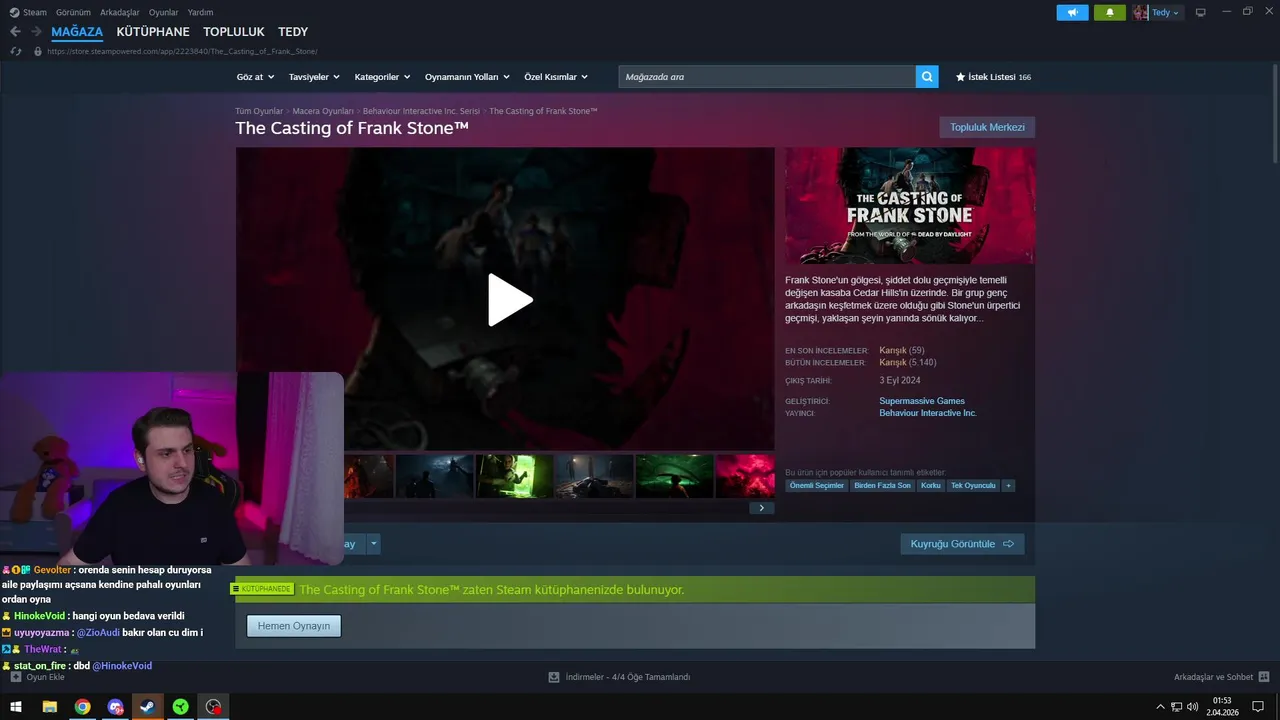Click the Hemen Oynayın button
The height and width of the screenshot is (720, 1280).
[294, 626]
